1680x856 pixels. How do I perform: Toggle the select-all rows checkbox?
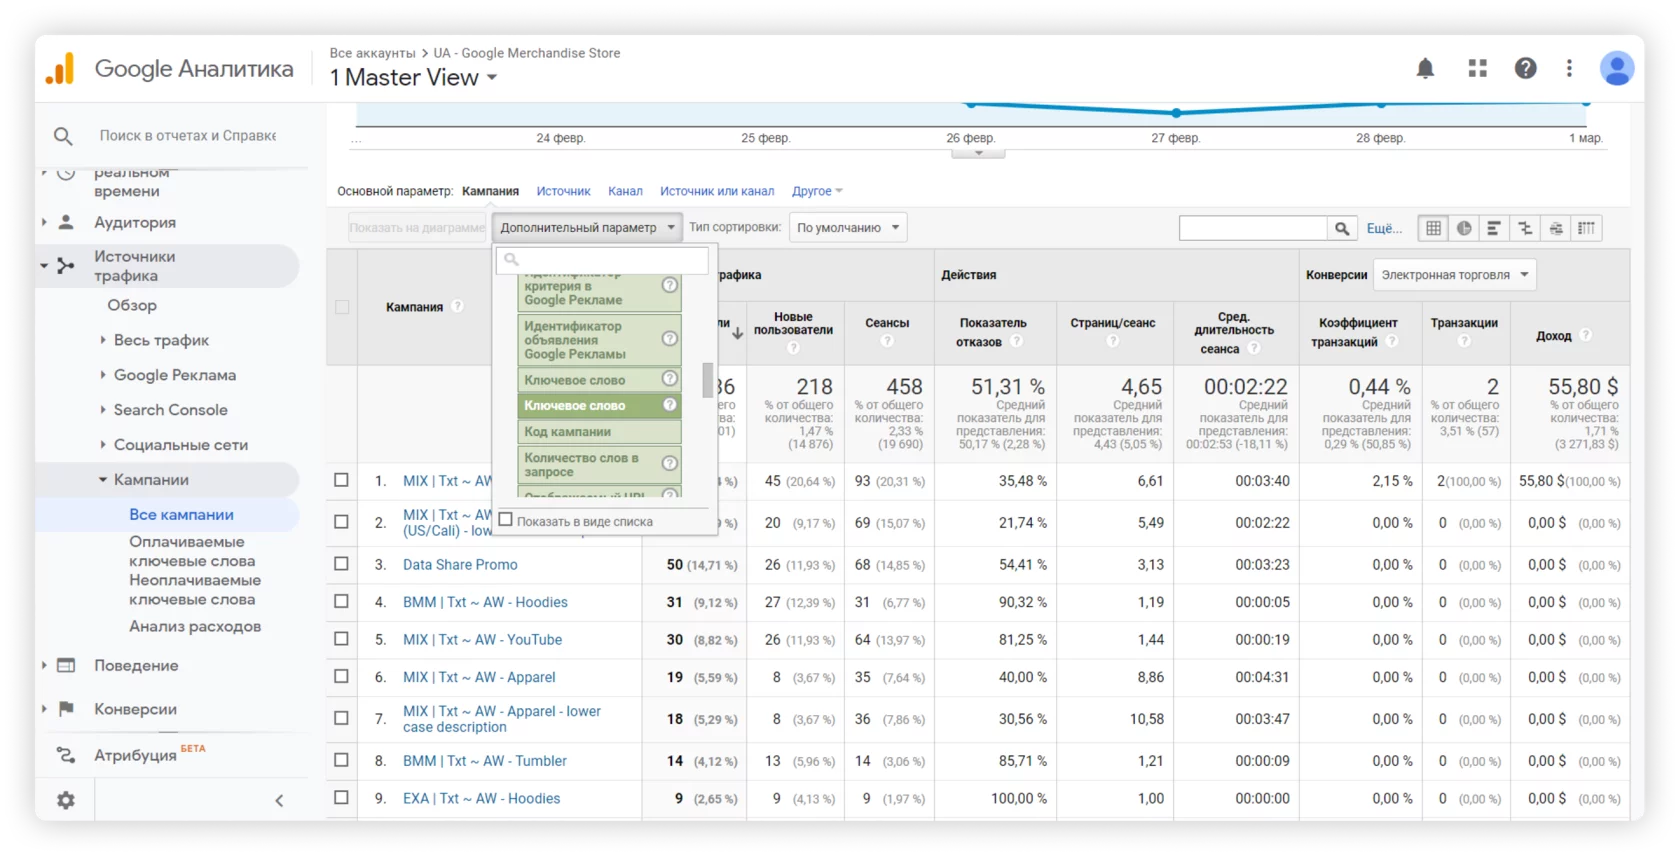[x=342, y=307]
